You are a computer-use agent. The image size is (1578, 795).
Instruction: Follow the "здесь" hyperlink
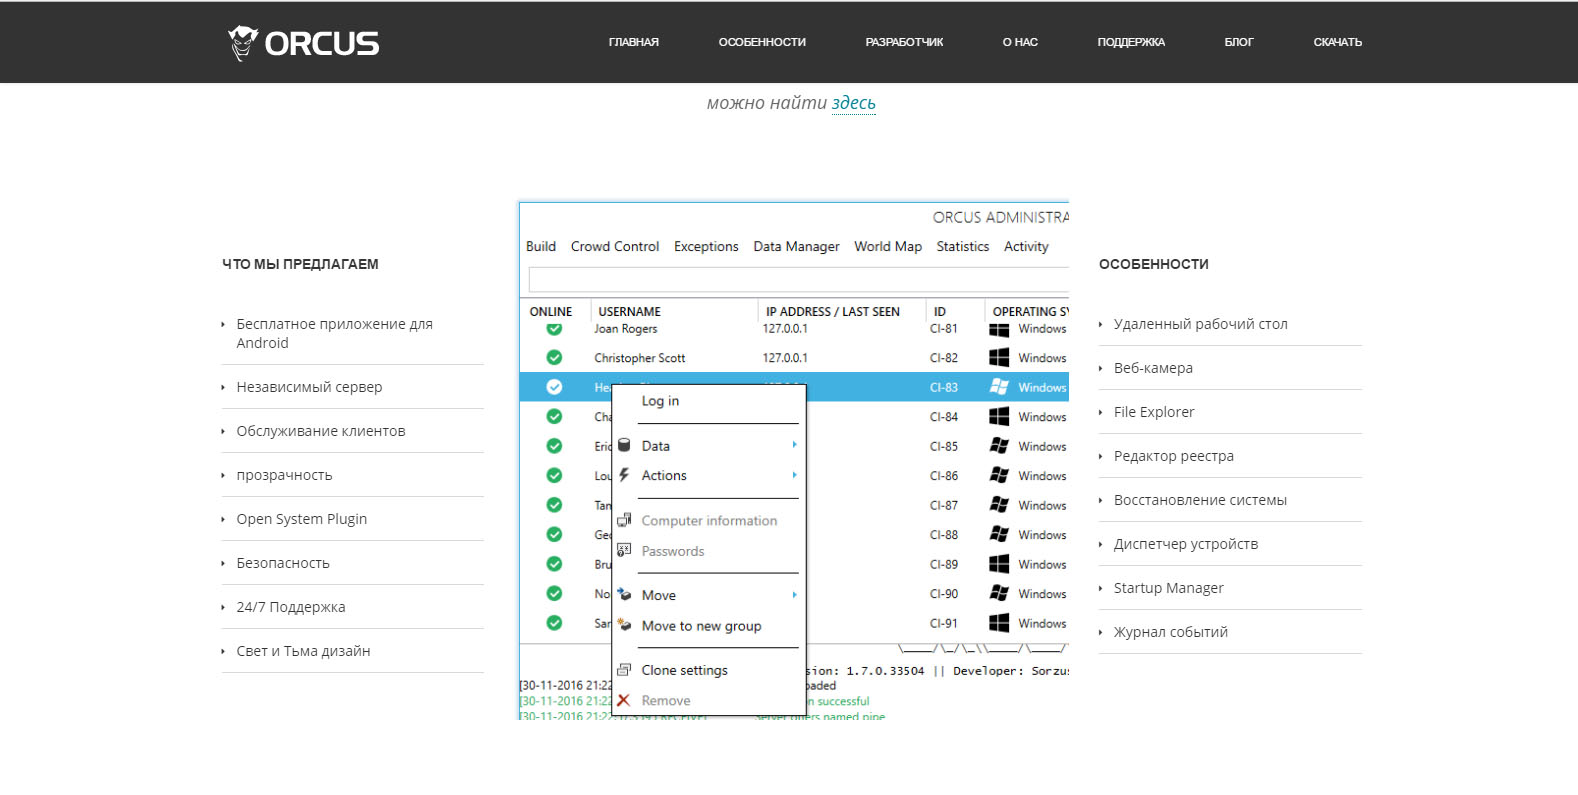click(x=853, y=103)
